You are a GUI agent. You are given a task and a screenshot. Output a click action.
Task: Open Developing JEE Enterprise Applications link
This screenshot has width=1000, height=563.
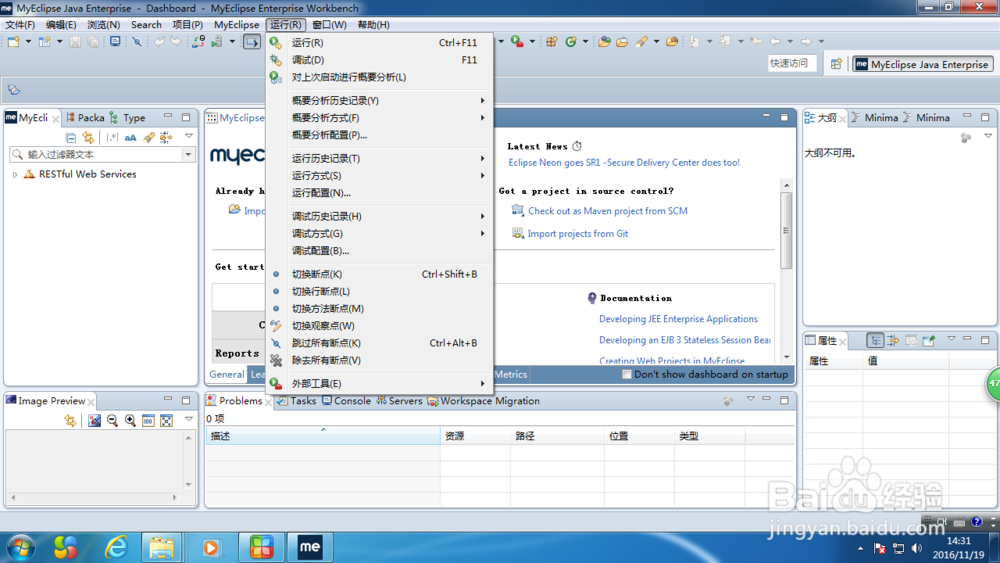click(x=678, y=319)
